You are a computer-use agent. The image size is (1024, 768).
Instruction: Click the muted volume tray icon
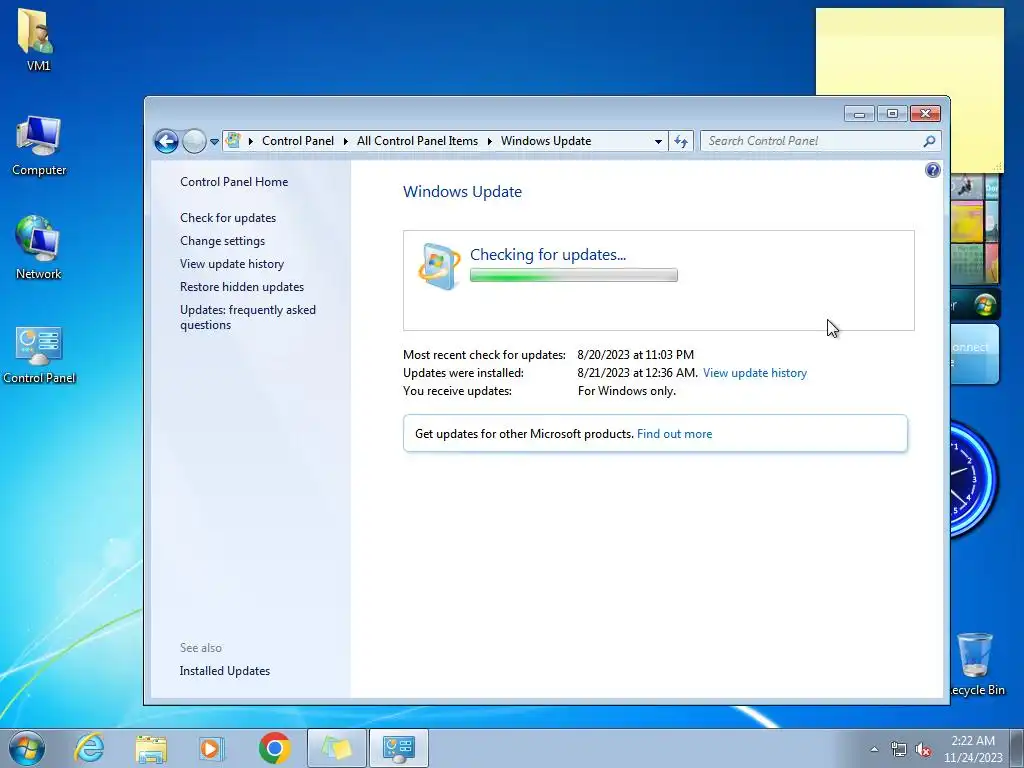pos(923,749)
